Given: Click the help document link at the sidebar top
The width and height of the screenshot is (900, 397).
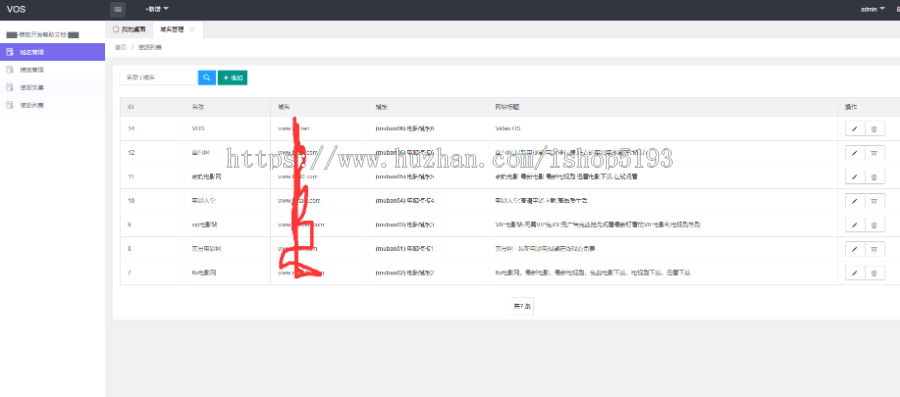Looking at the screenshot, I should (x=42, y=34).
